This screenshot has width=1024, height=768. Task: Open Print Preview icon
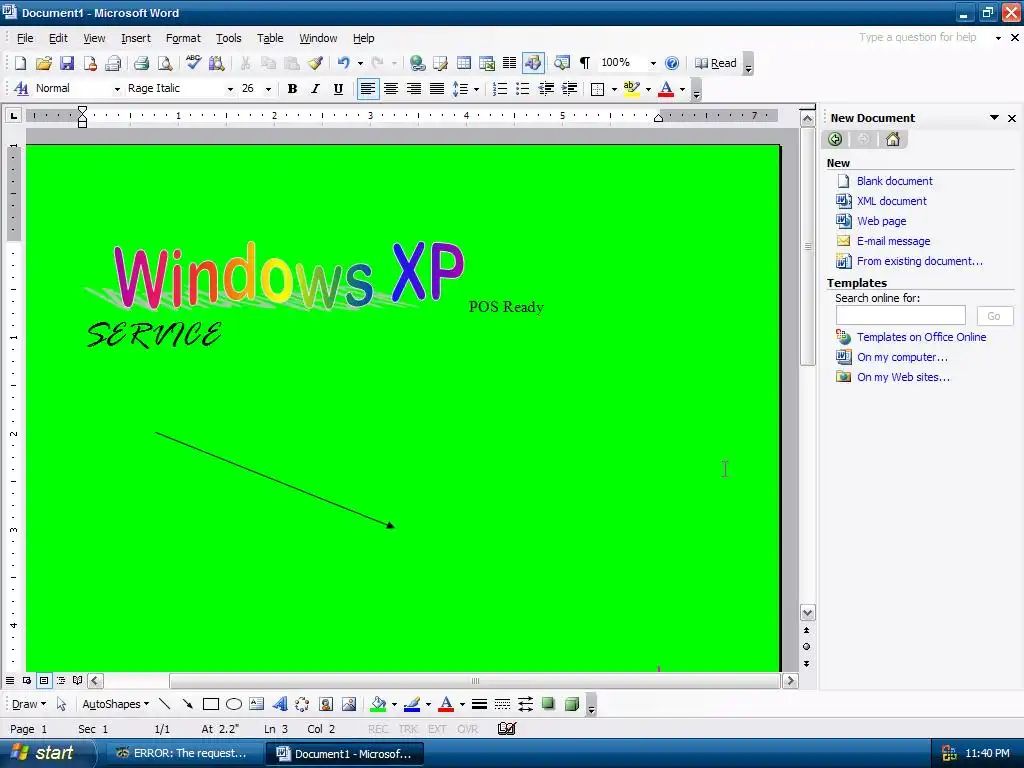click(x=165, y=63)
